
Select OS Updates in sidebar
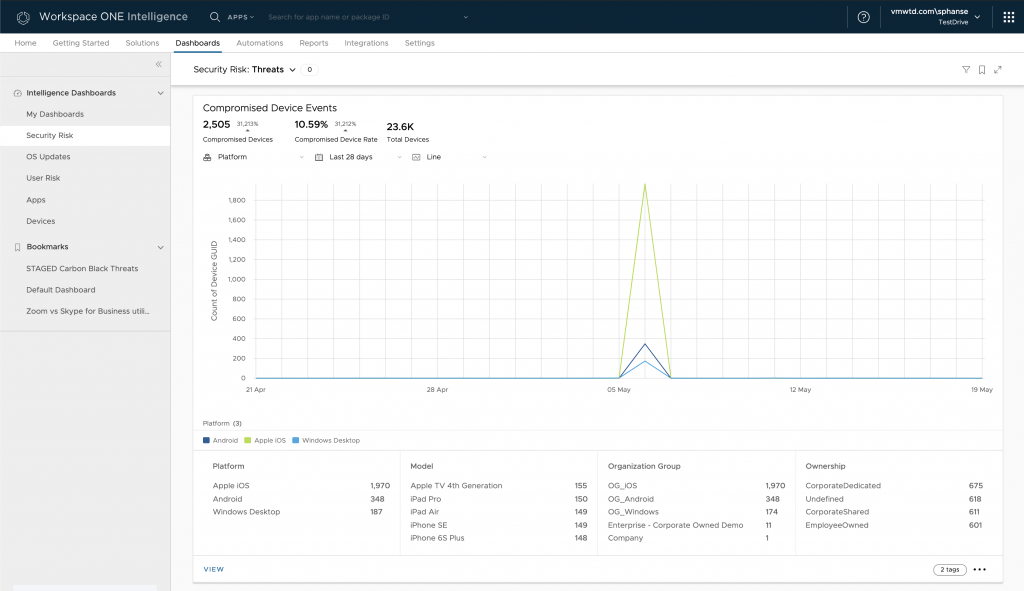(x=48, y=157)
